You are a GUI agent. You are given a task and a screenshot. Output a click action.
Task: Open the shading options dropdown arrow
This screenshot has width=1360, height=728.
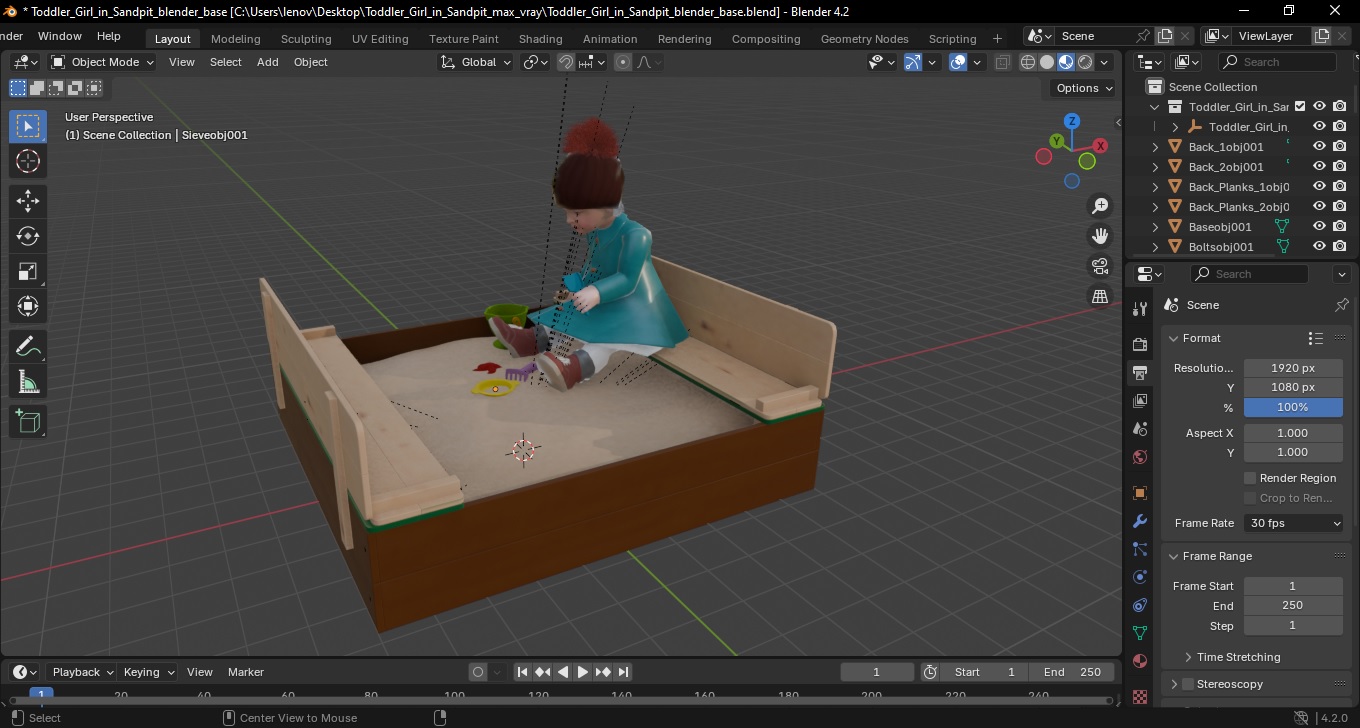[x=1104, y=62]
